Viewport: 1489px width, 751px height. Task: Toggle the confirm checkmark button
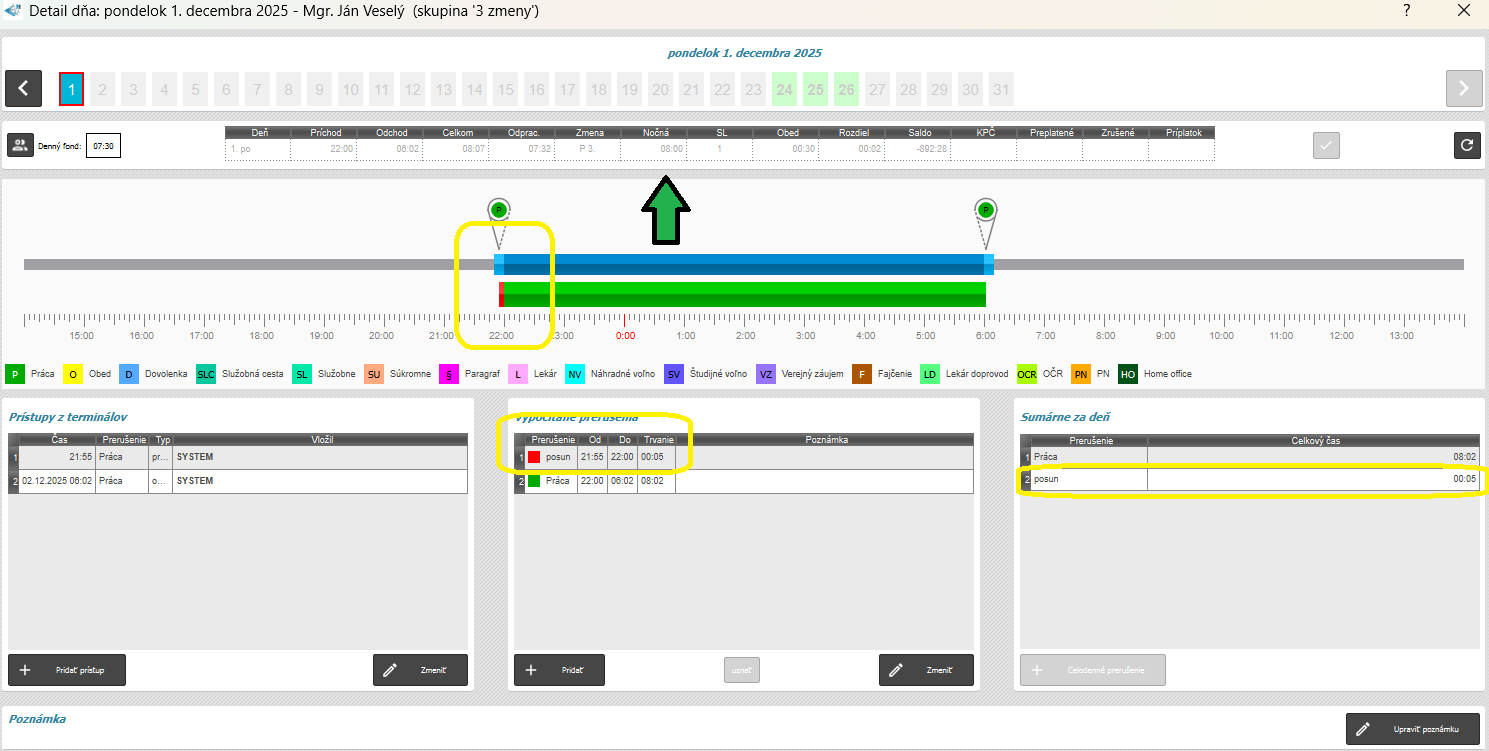(x=1326, y=145)
